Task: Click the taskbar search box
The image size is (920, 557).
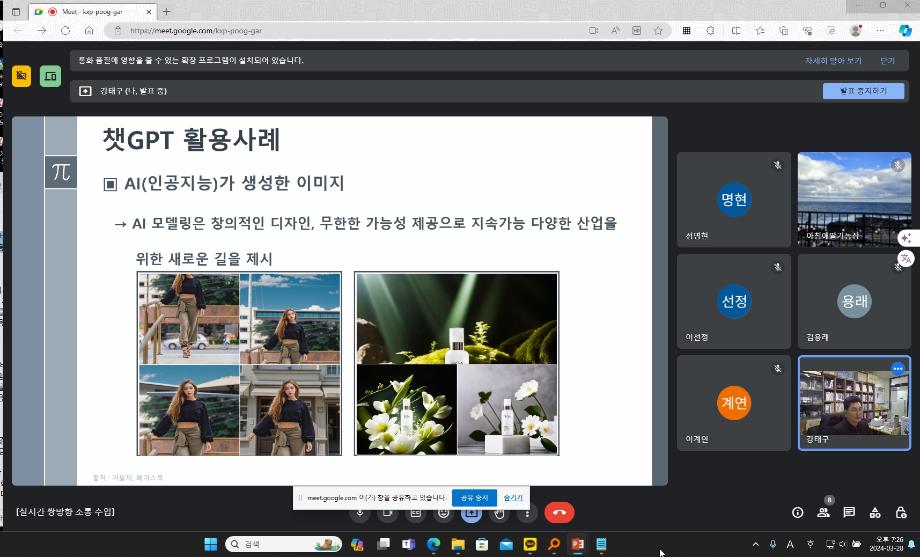Action: (285, 544)
